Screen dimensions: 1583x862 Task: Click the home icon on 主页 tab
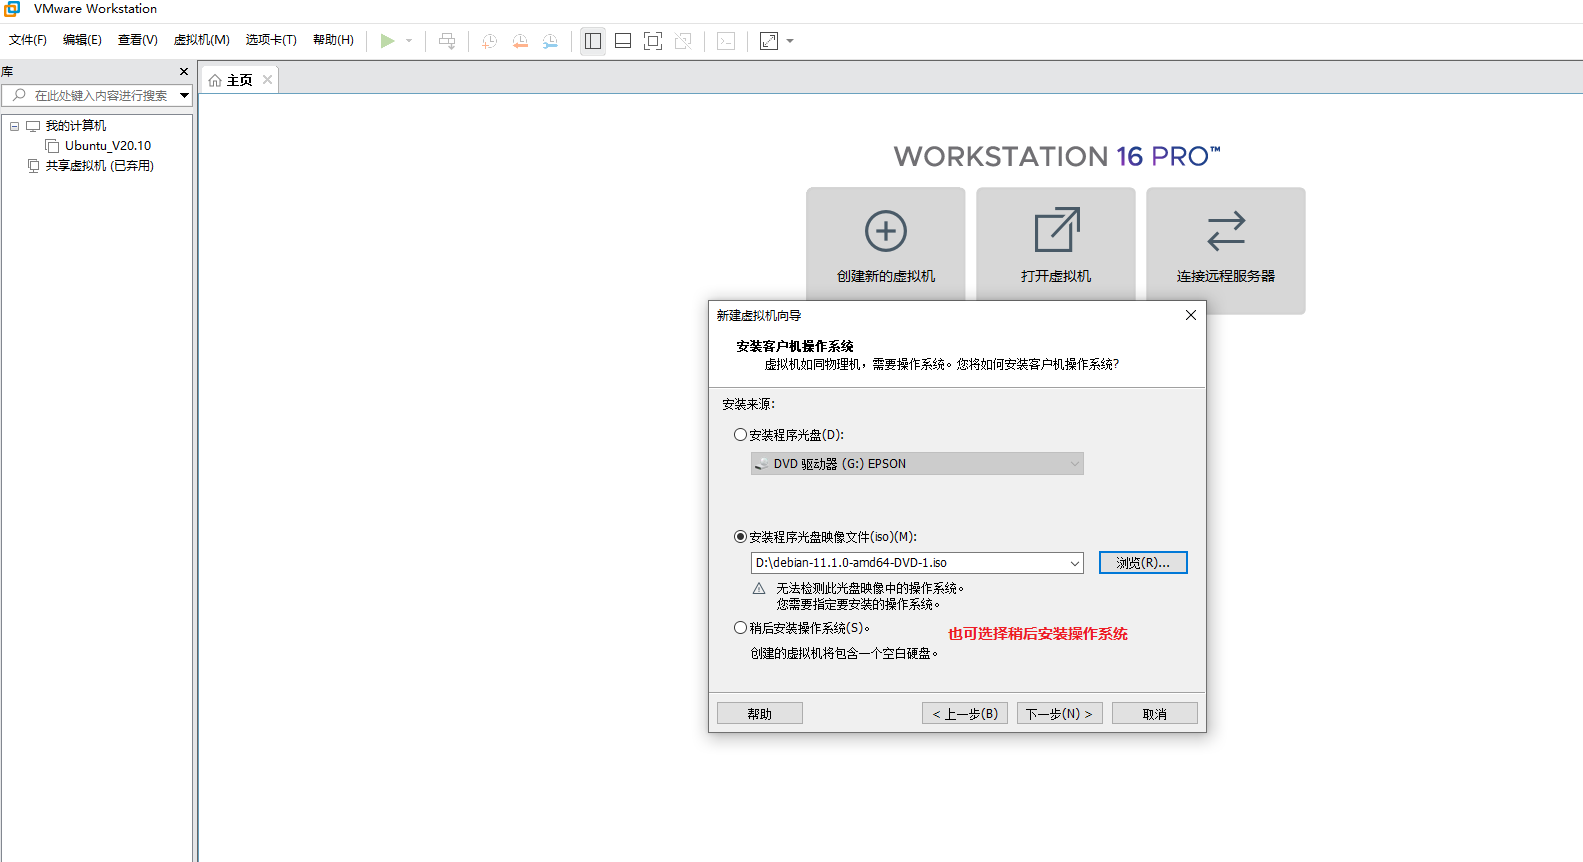pyautogui.click(x=215, y=81)
